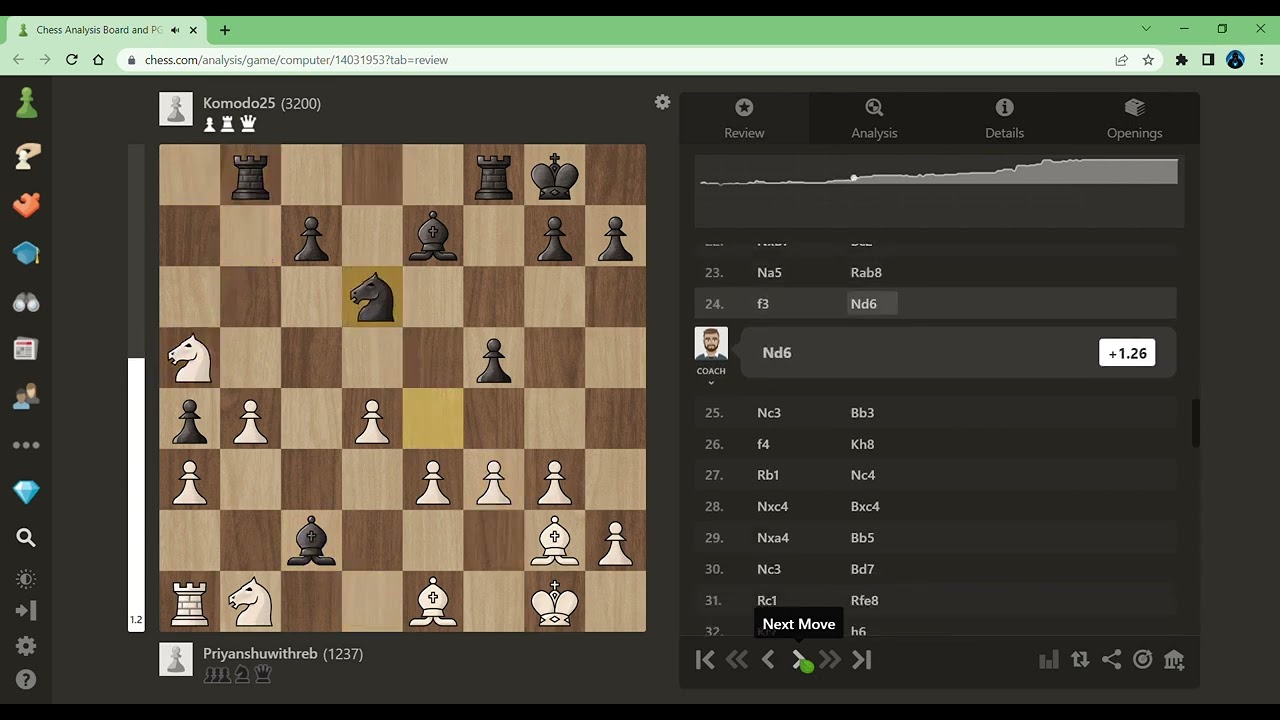1280x720 pixels.
Task: Click the move list scrollbar thumb
Action: coord(1195,423)
